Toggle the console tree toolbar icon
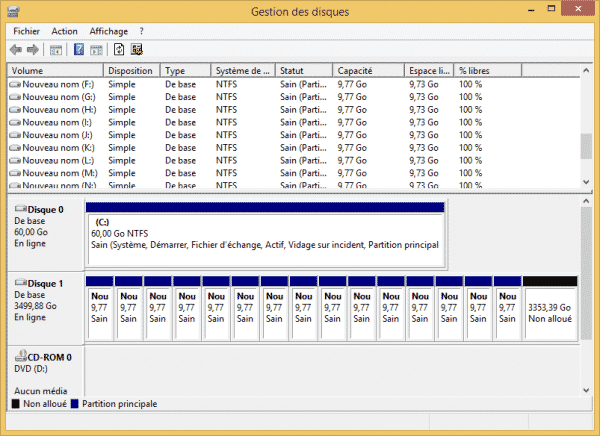Screen dimensions: 600x436 click(56, 49)
